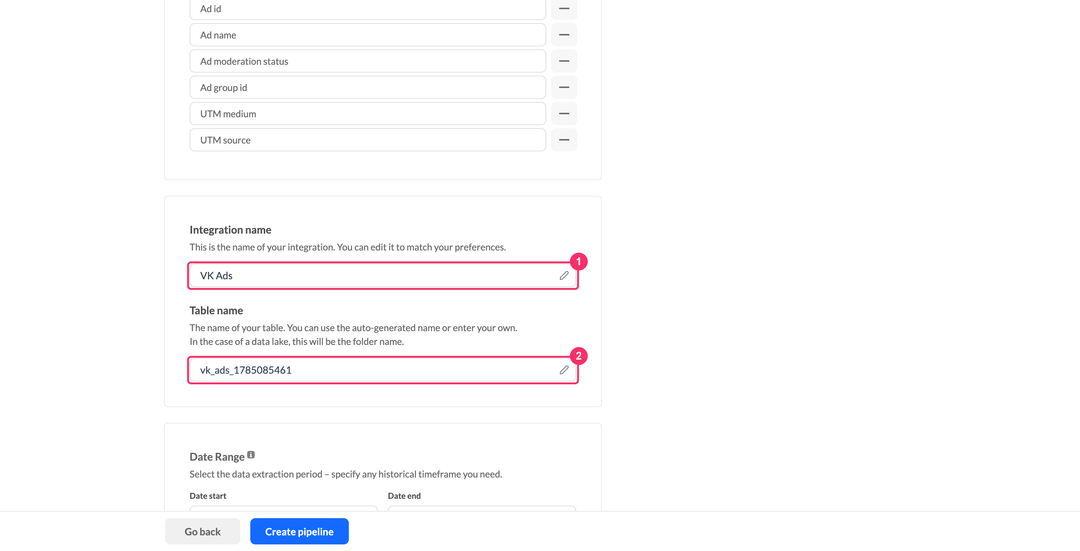Remove the Ad id field
The image size is (1080, 551).
[x=564, y=9]
